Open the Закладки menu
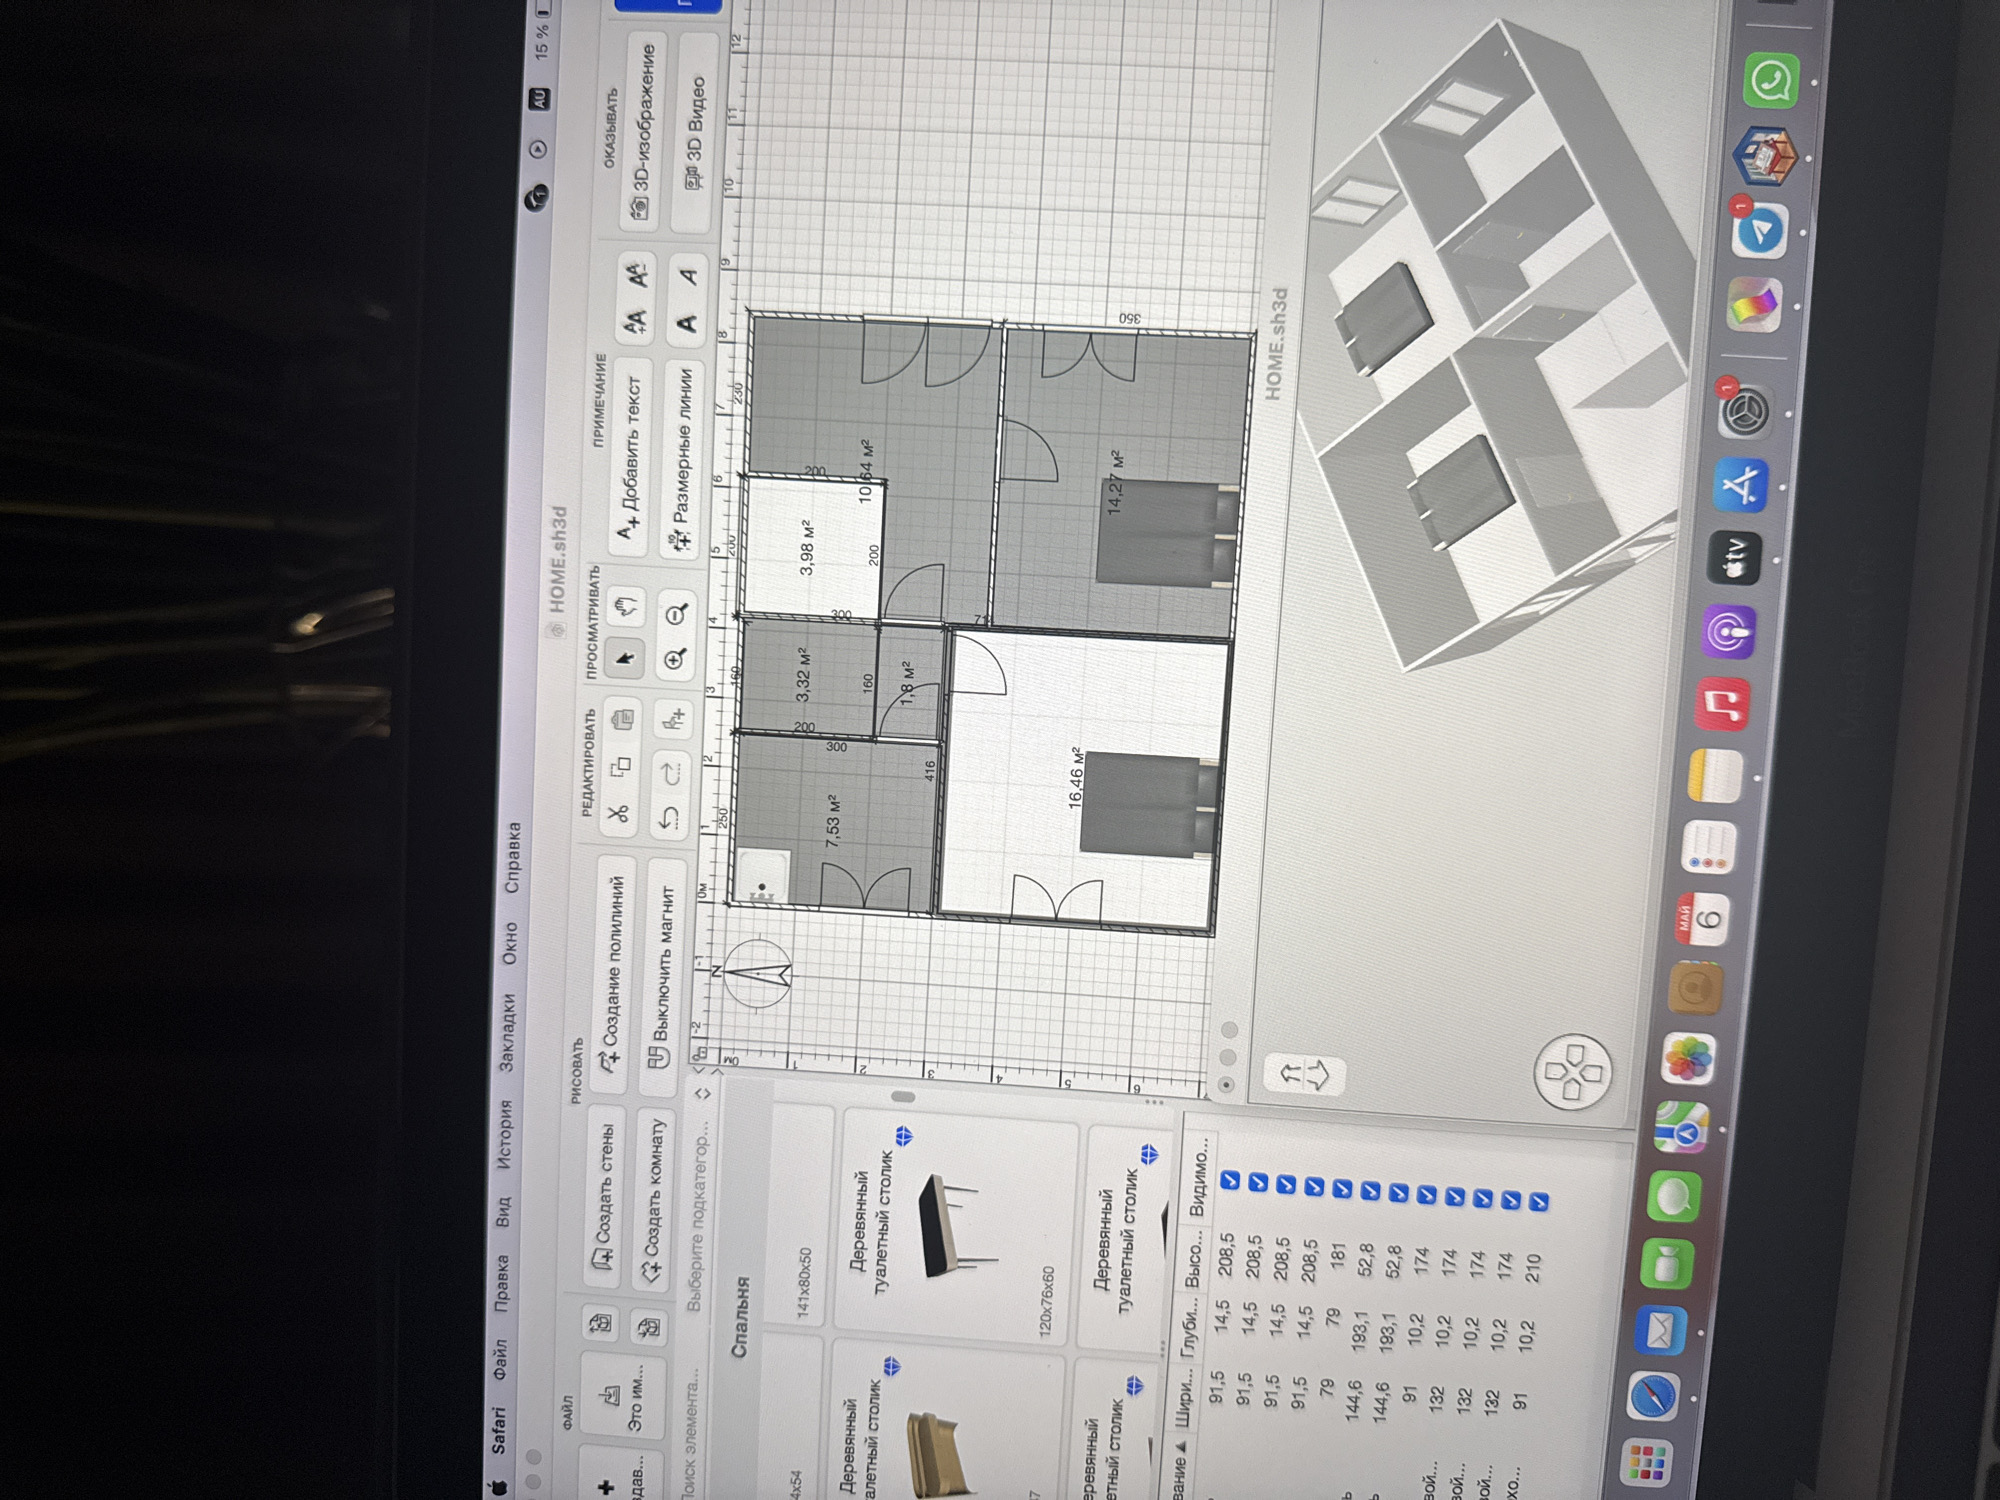The width and height of the screenshot is (2000, 1500). pos(507,1033)
